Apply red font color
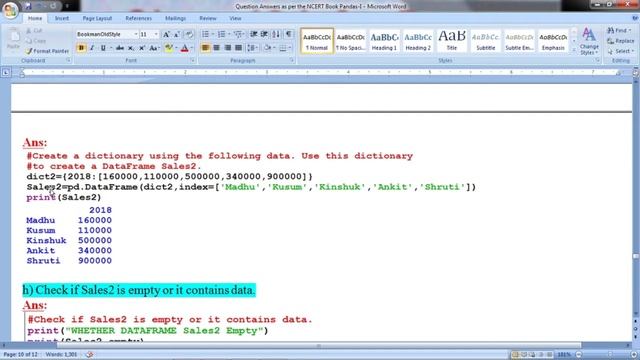Image resolution: width=640 pixels, height=360 pixels. tap(184, 48)
